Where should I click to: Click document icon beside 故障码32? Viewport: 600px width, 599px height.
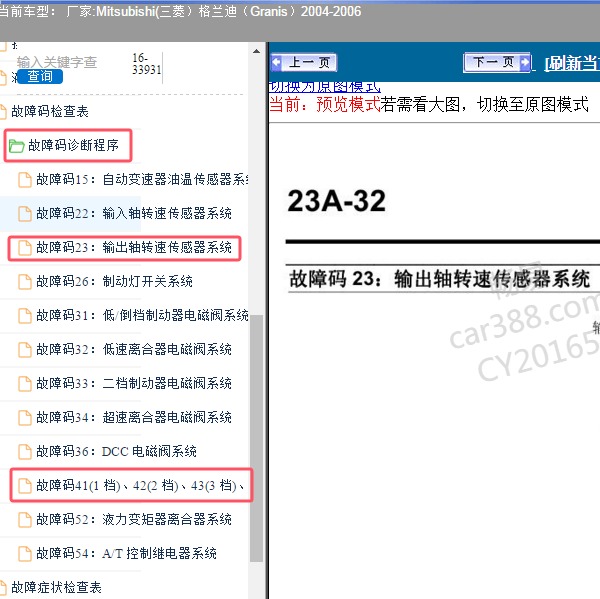25,350
